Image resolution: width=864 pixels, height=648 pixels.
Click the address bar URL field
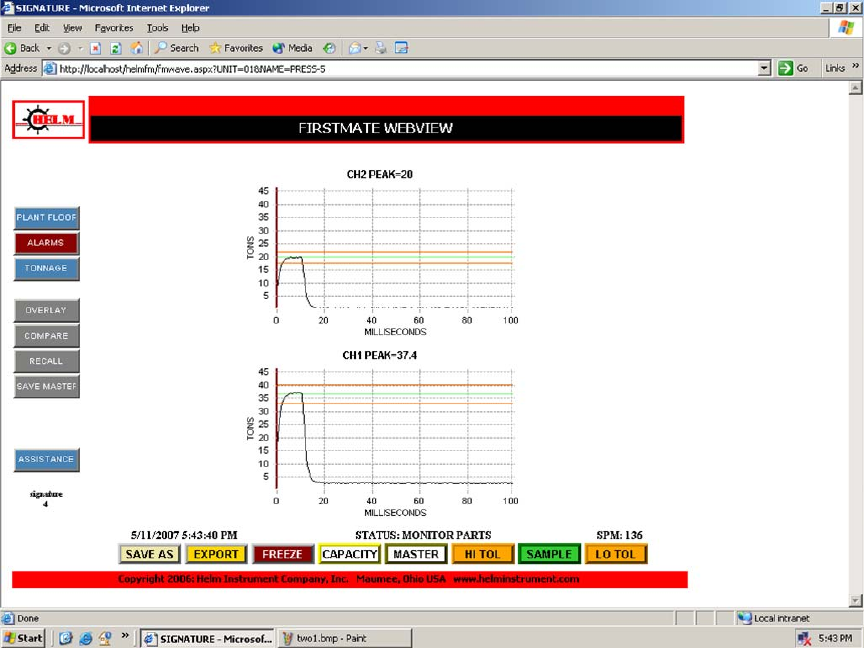pos(405,69)
